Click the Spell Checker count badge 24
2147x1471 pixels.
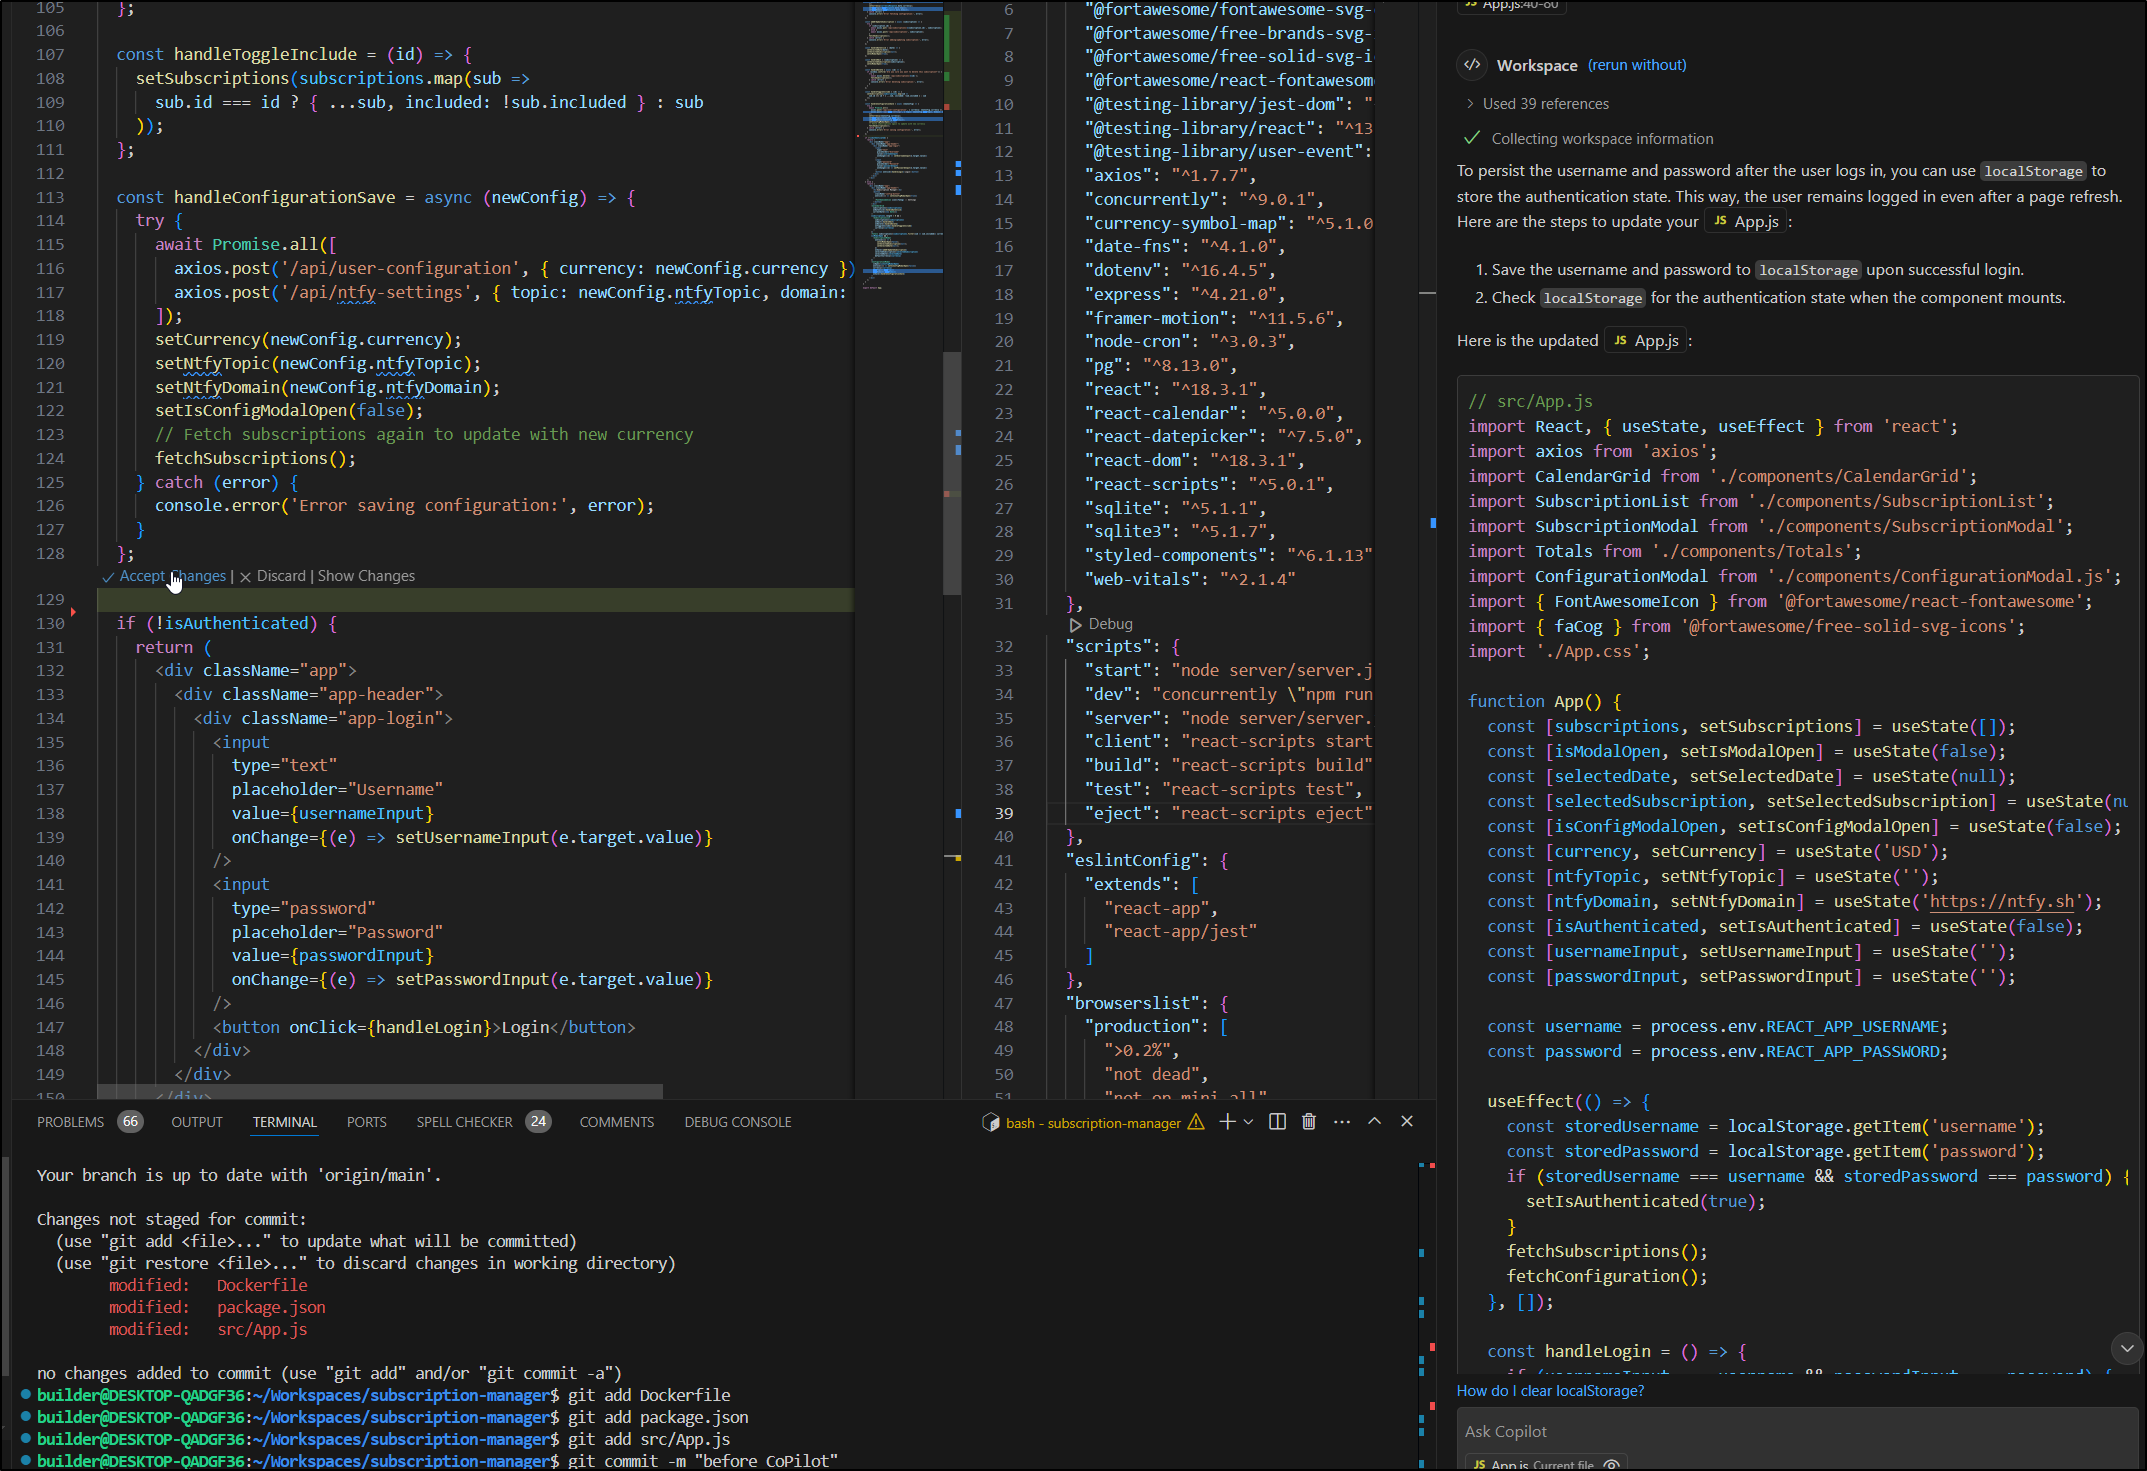tap(538, 1122)
